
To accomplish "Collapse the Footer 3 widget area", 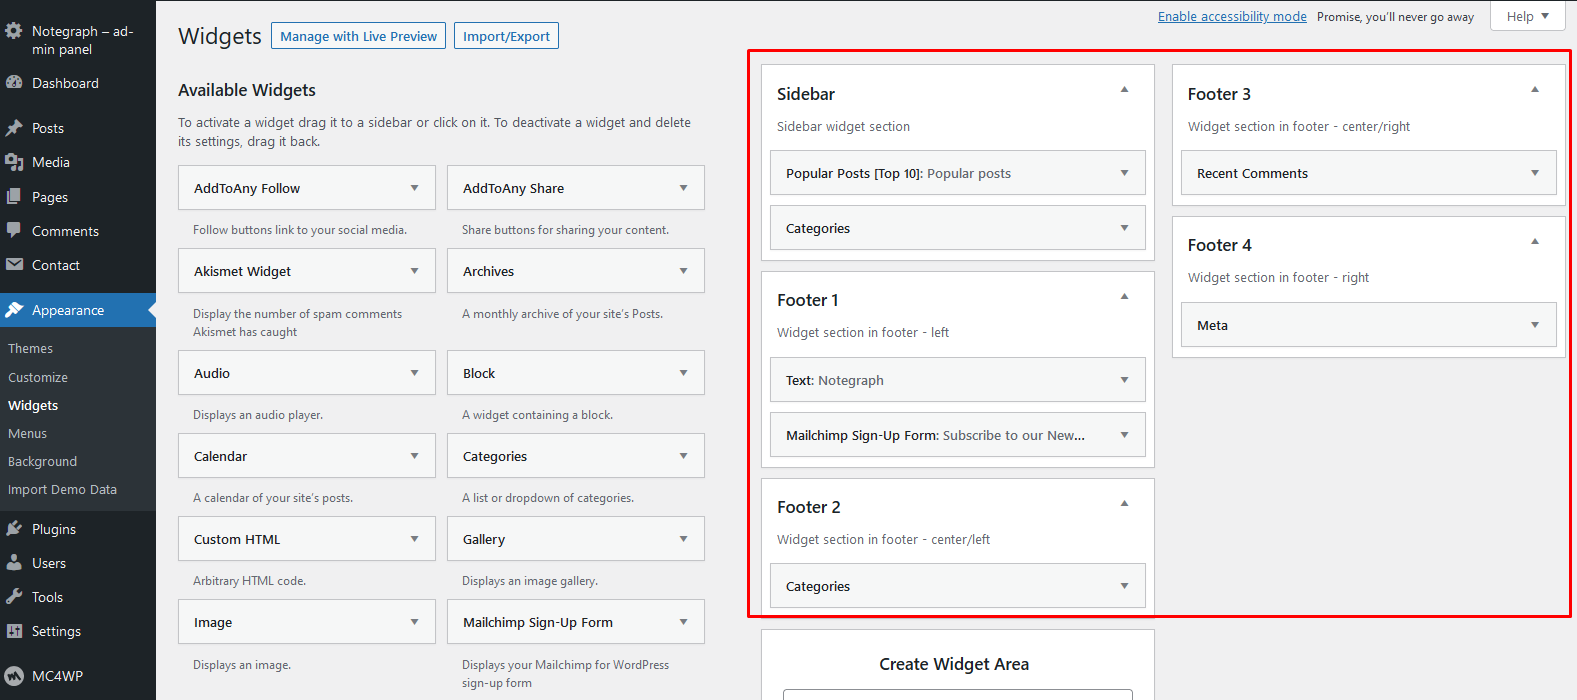I will (x=1535, y=90).
